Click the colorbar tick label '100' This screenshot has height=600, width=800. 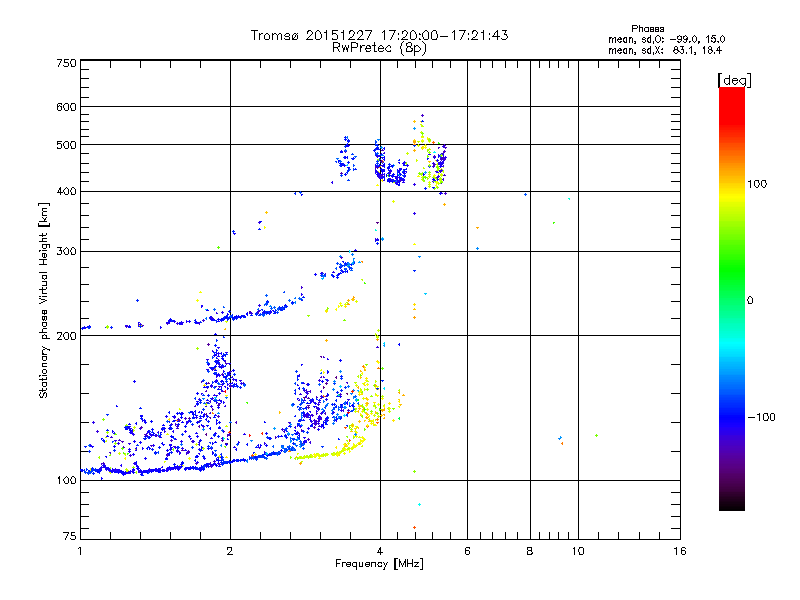coord(757,184)
